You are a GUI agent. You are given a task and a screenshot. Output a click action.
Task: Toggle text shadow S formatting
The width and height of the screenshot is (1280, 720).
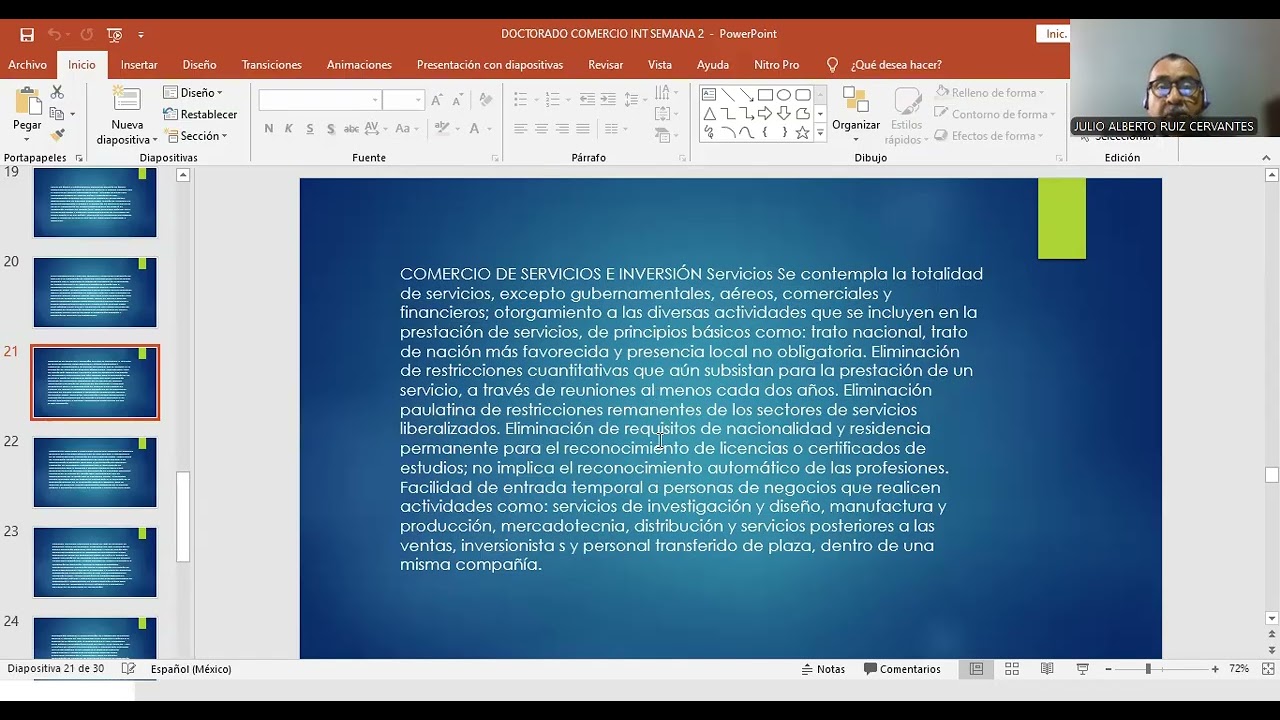click(330, 129)
